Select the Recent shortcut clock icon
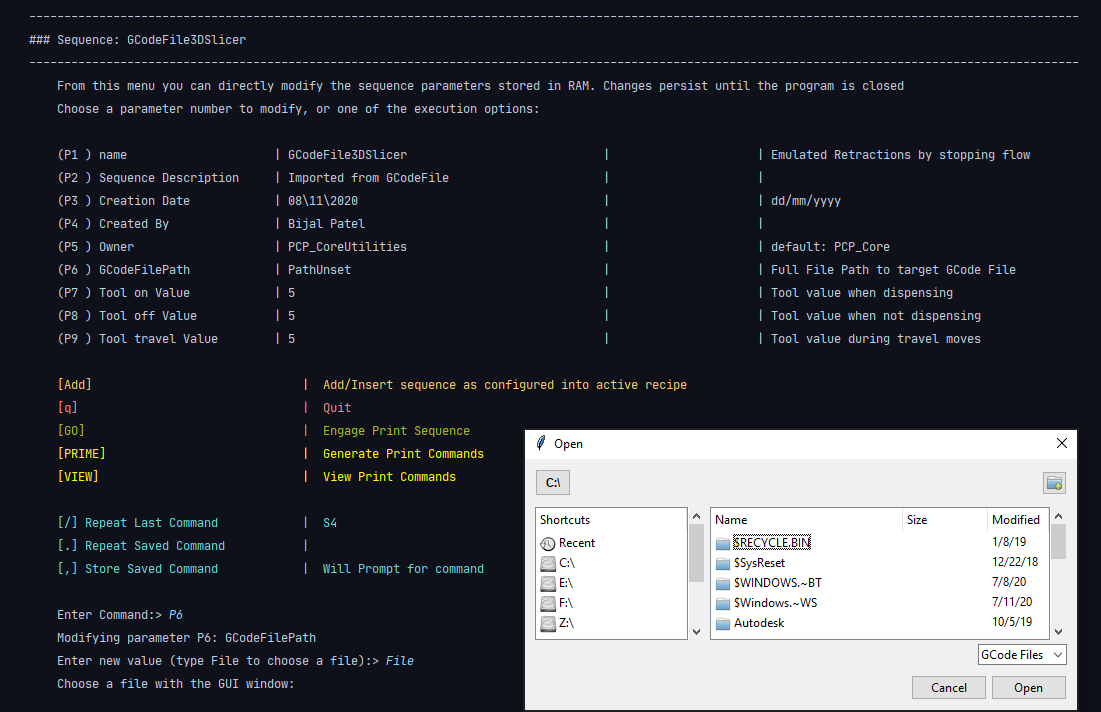This screenshot has width=1101, height=712. [548, 543]
